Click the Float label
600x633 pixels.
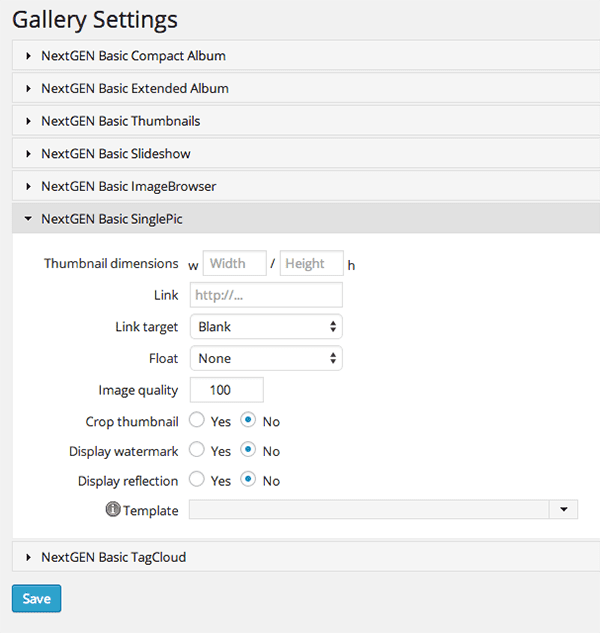tap(164, 358)
